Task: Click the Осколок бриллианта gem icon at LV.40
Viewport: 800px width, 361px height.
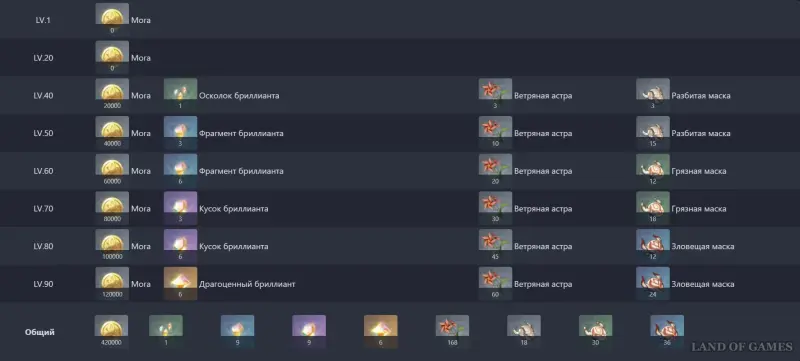Action: 181,95
